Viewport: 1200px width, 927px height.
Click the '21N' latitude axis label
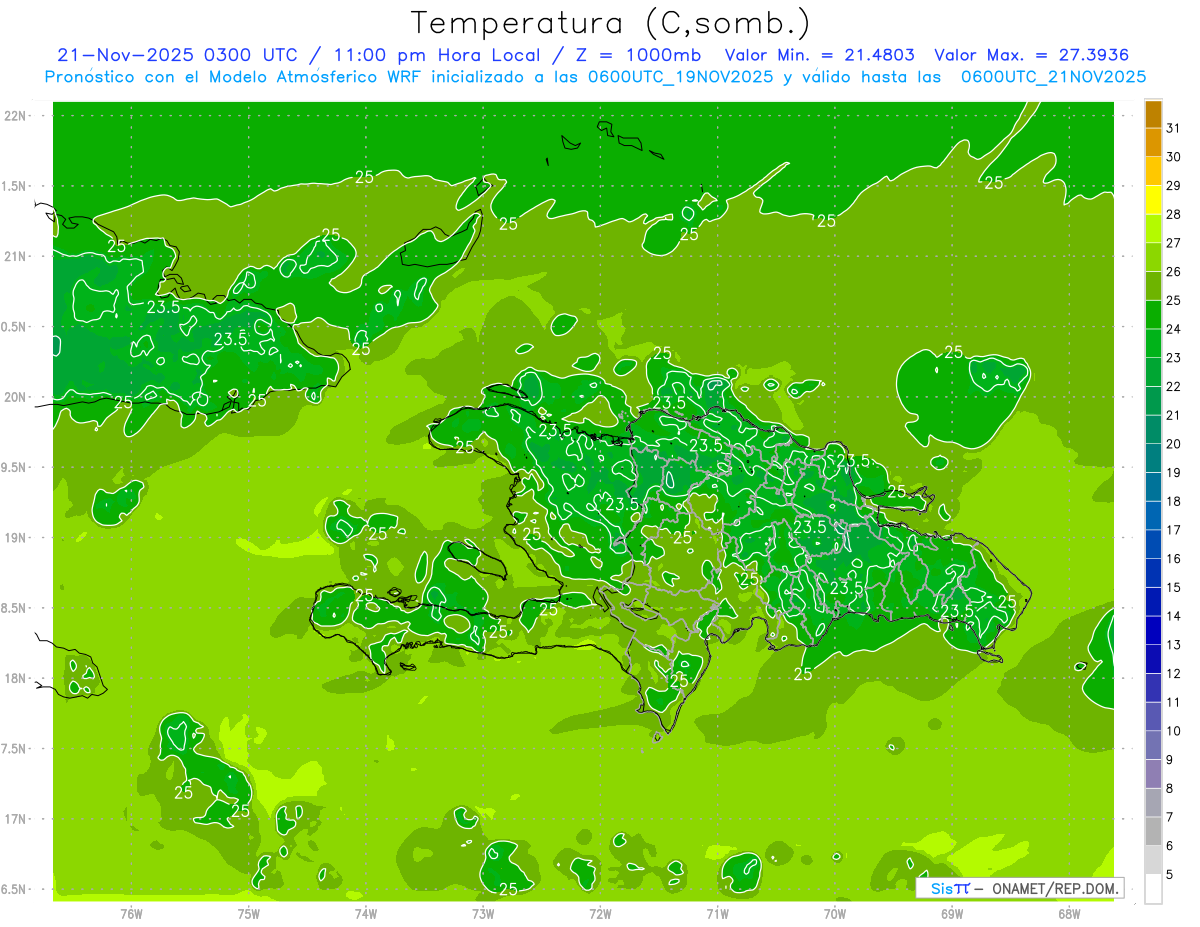(x=15, y=257)
